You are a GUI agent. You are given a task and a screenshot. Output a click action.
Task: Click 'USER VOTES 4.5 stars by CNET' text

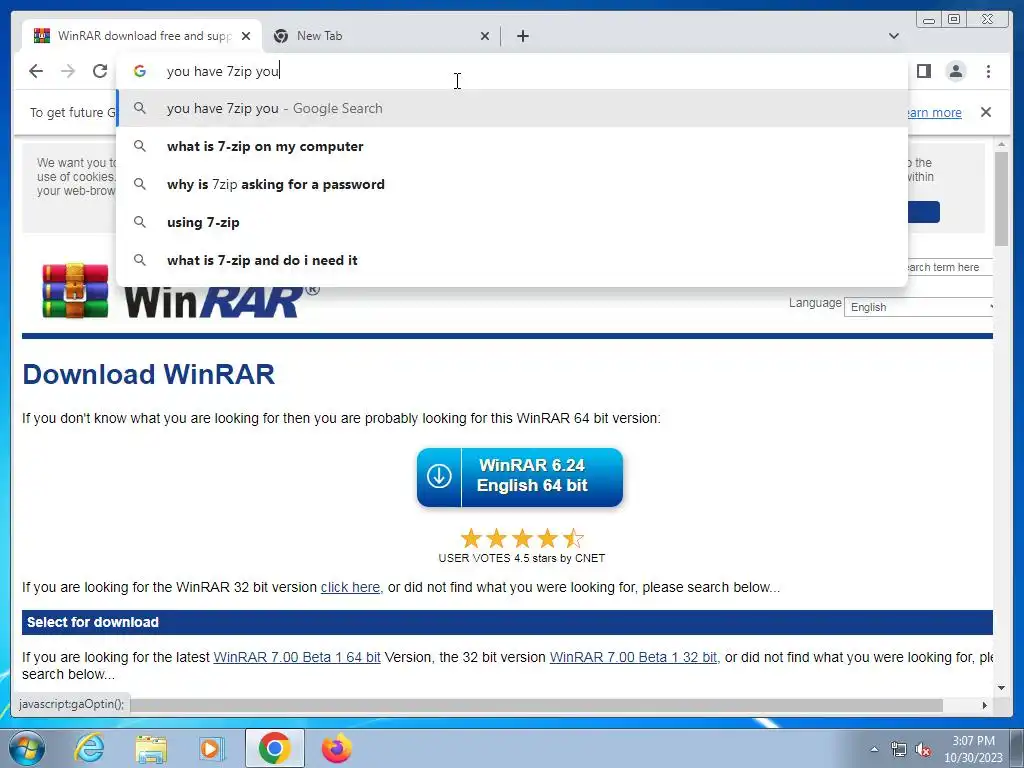(522, 558)
